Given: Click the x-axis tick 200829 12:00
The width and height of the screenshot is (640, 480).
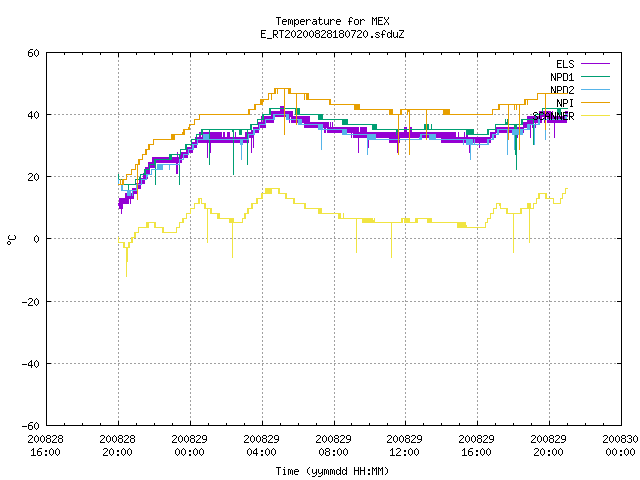Looking at the screenshot, I should (x=404, y=446).
